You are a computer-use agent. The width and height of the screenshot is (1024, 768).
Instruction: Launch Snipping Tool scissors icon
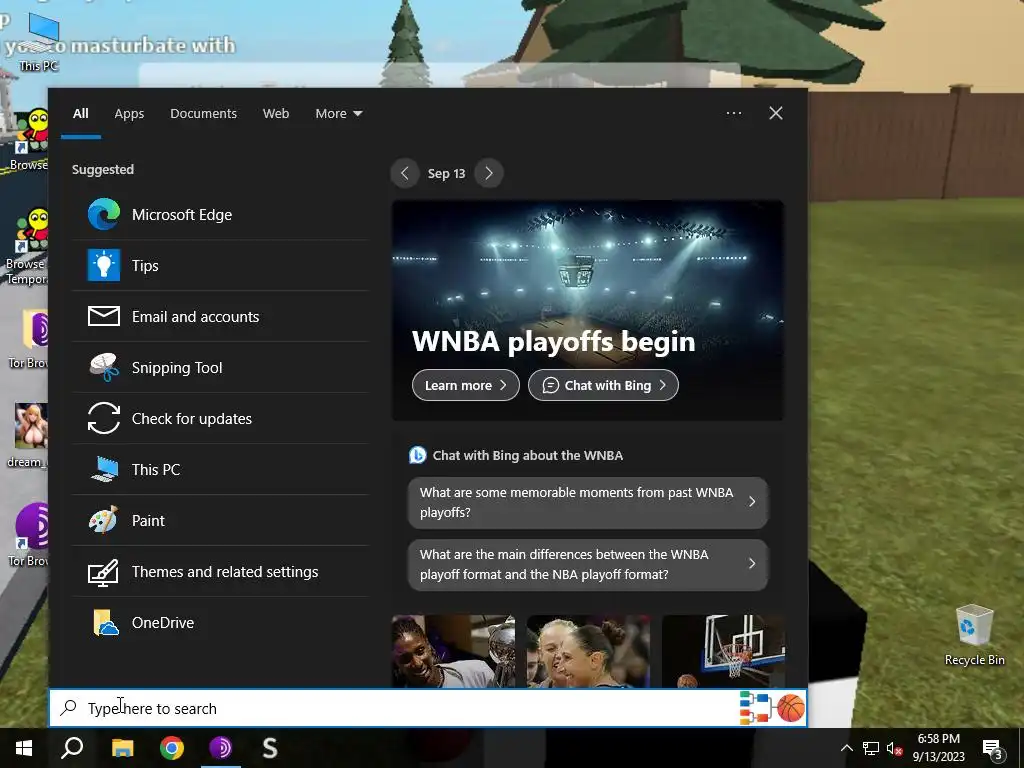(104, 368)
